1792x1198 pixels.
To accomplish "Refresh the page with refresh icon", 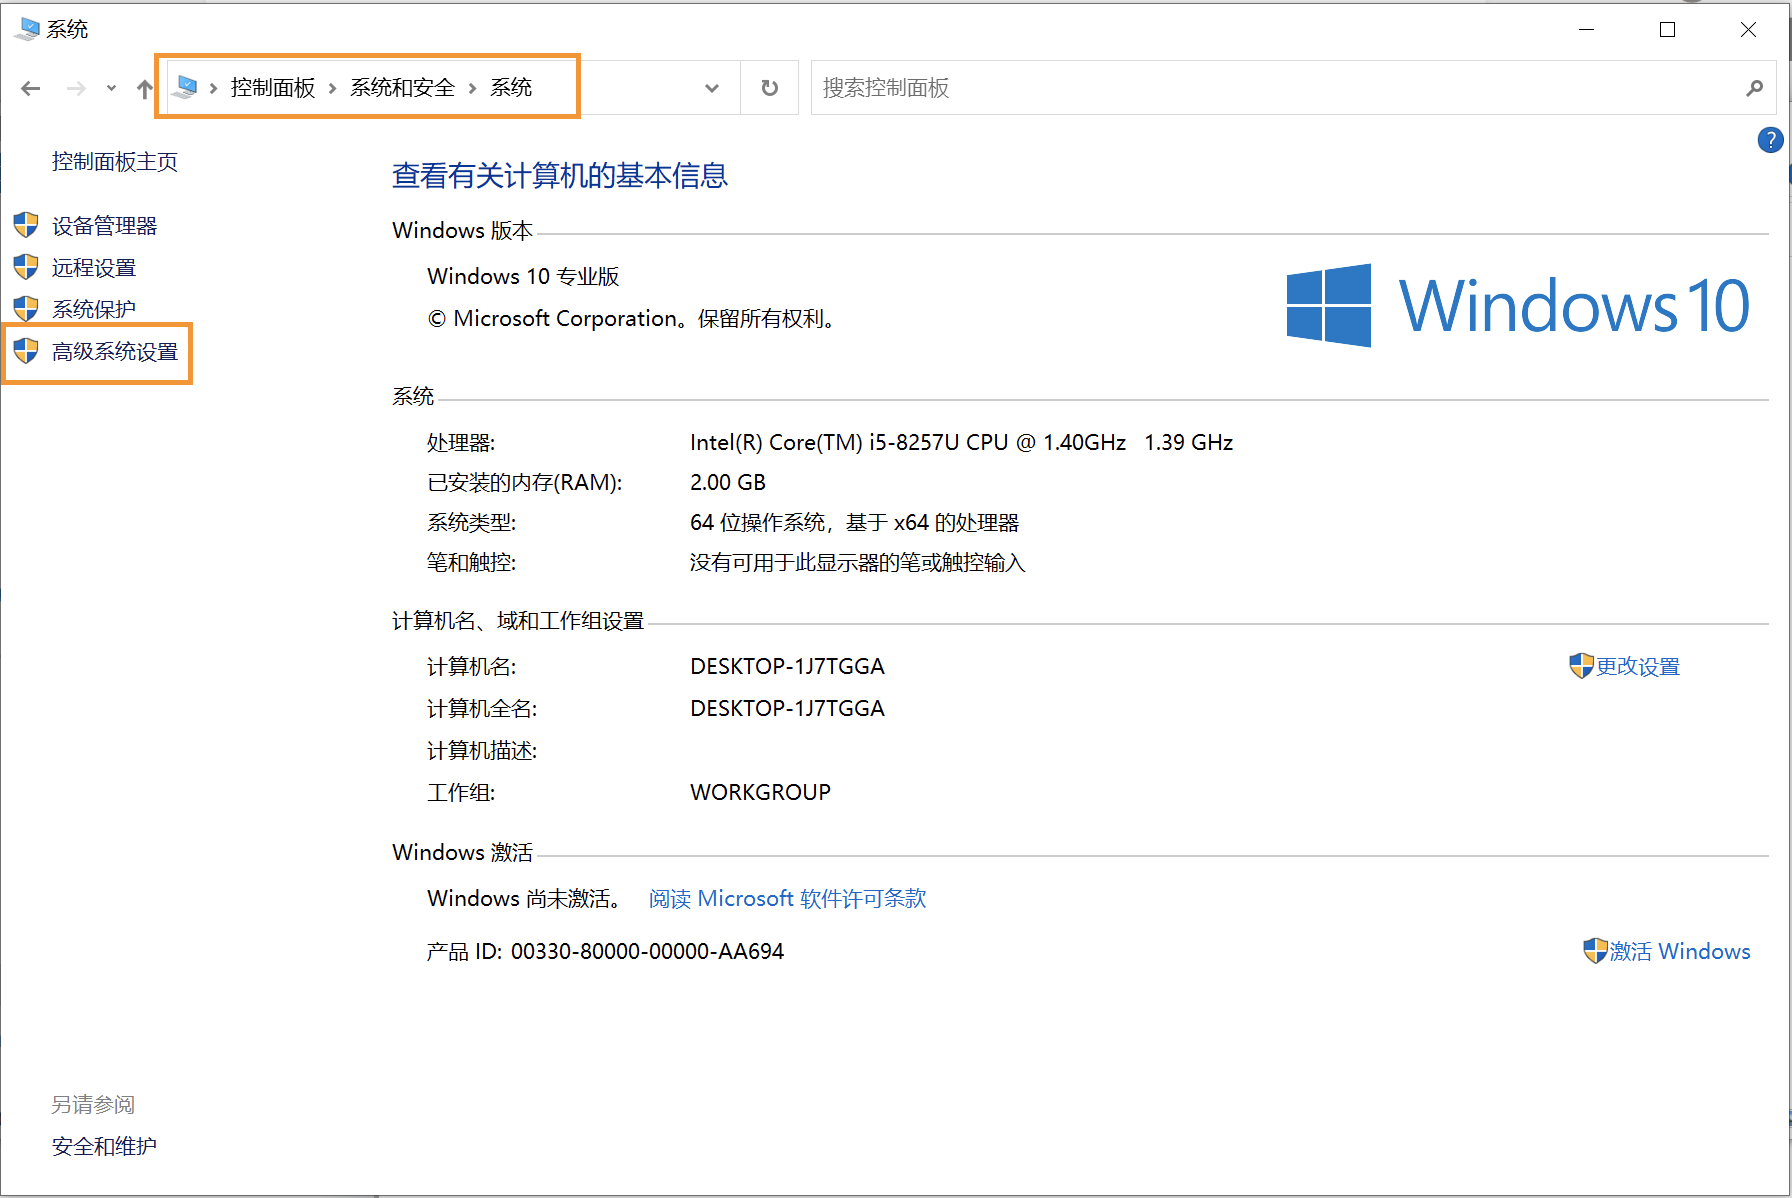I will click(x=769, y=88).
